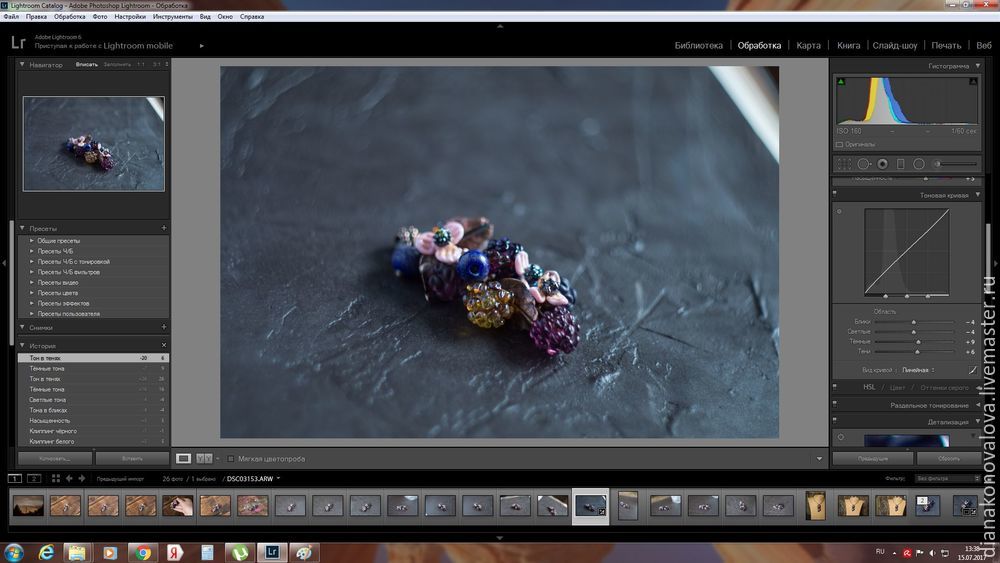
Task: Switch to the Библиотека module
Action: click(698, 45)
